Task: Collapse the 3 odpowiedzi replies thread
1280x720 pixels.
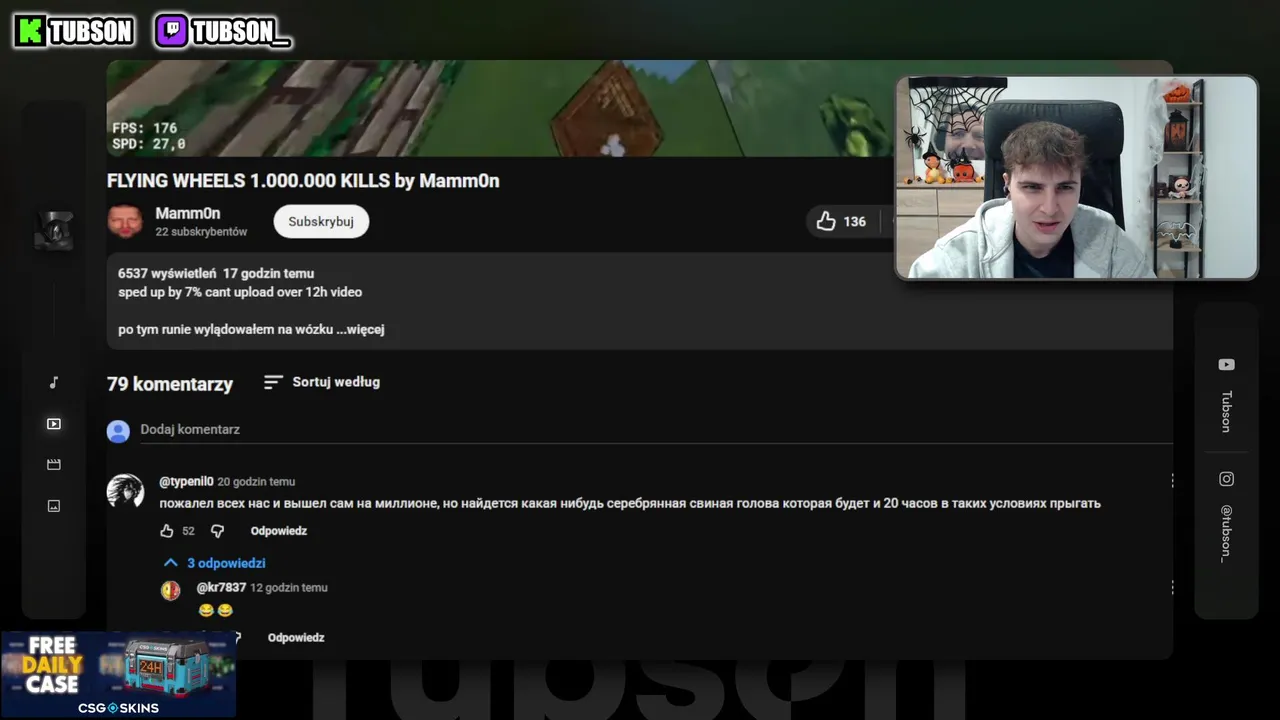Action: (213, 563)
